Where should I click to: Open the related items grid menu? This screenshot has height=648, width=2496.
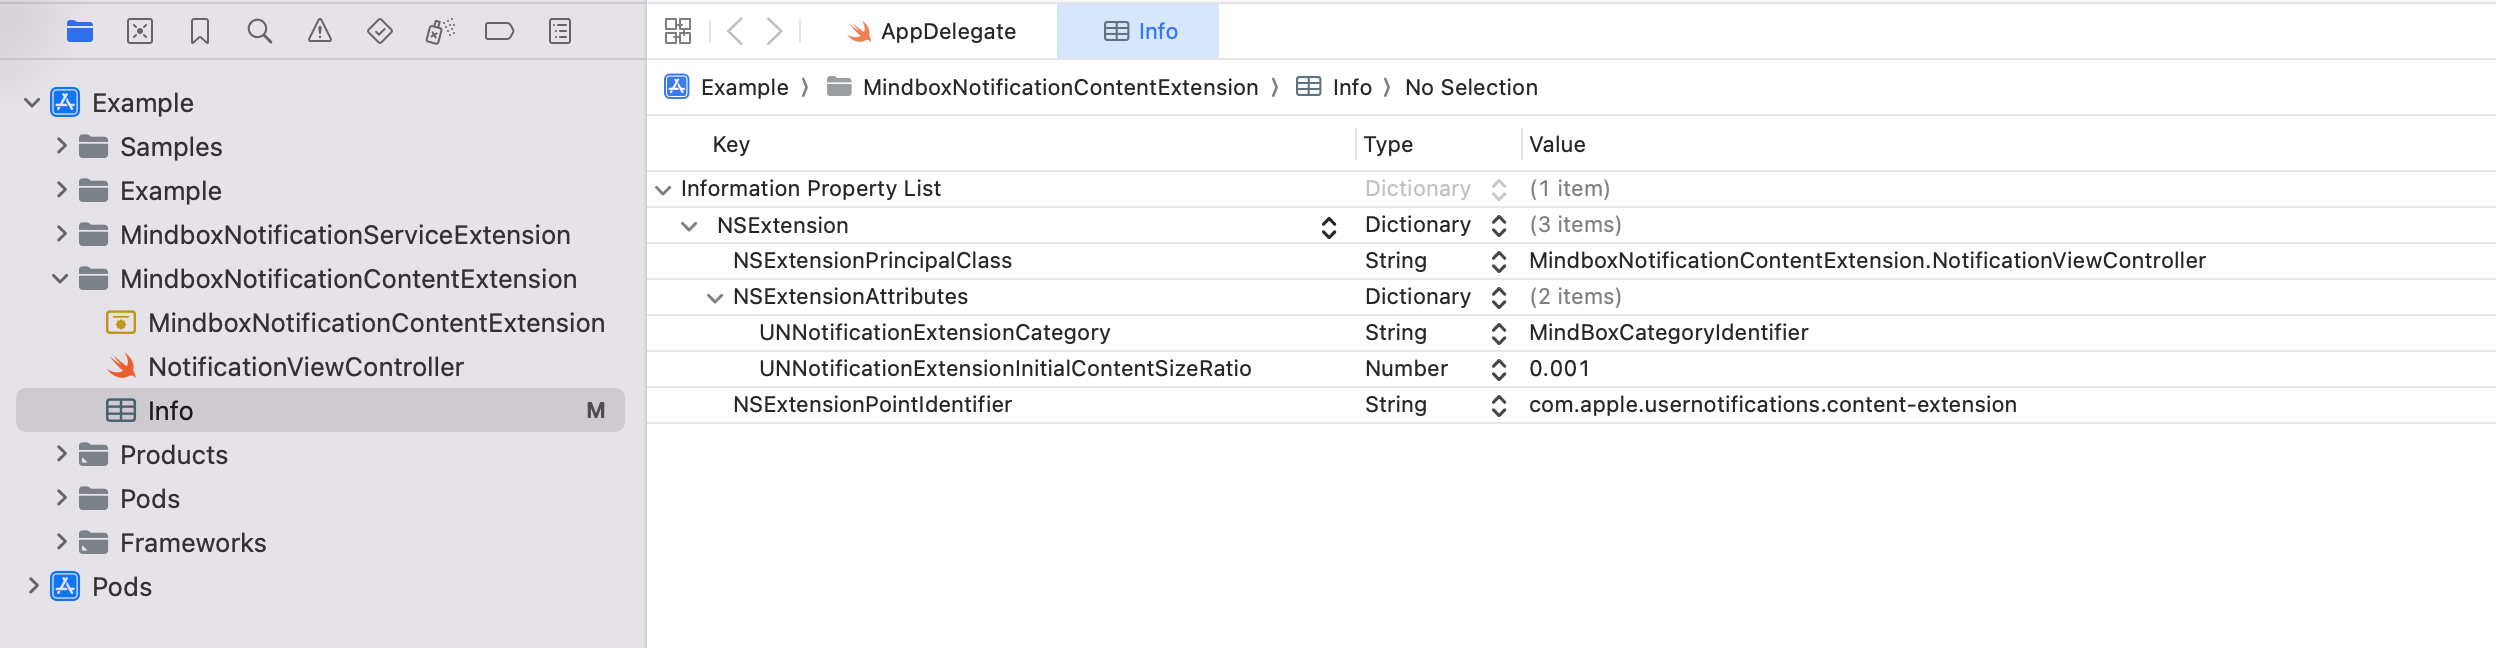[x=678, y=31]
